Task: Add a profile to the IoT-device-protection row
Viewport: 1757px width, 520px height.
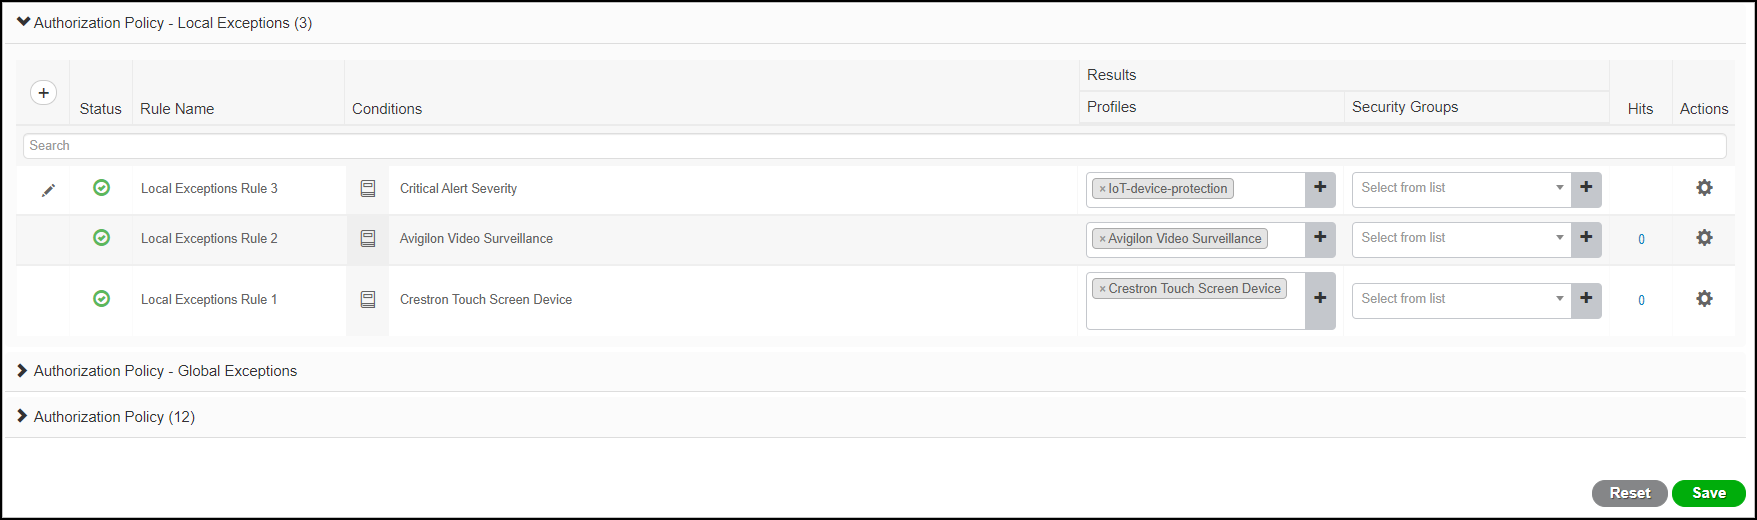Action: [x=1320, y=188]
